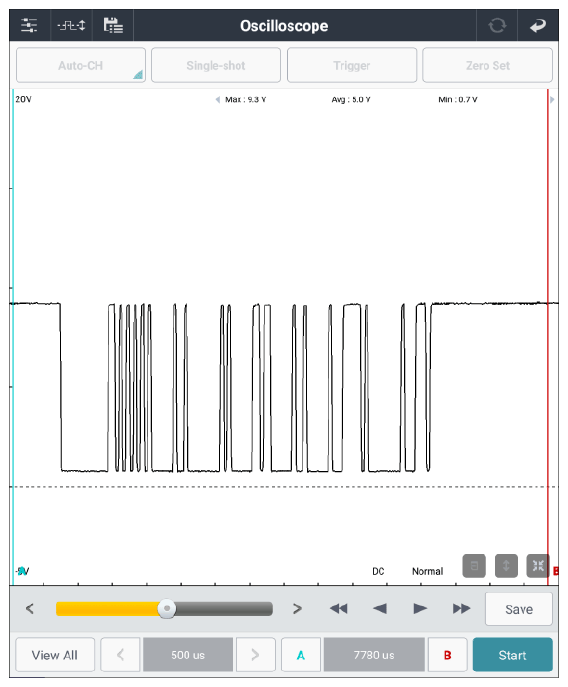Increase time base with right chevron
The height and width of the screenshot is (687, 568).
click(x=256, y=655)
